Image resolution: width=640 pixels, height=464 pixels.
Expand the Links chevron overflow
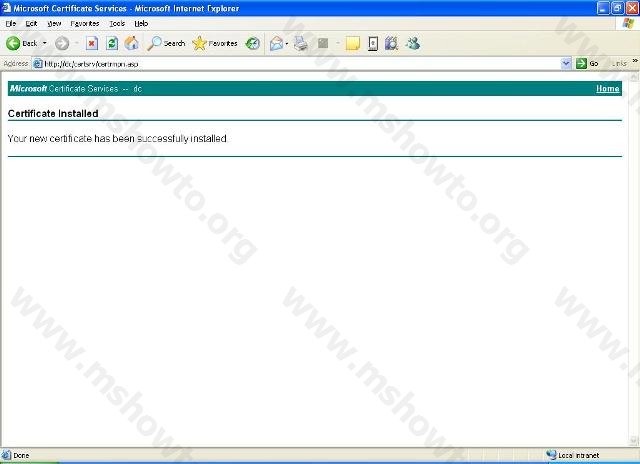click(635, 61)
